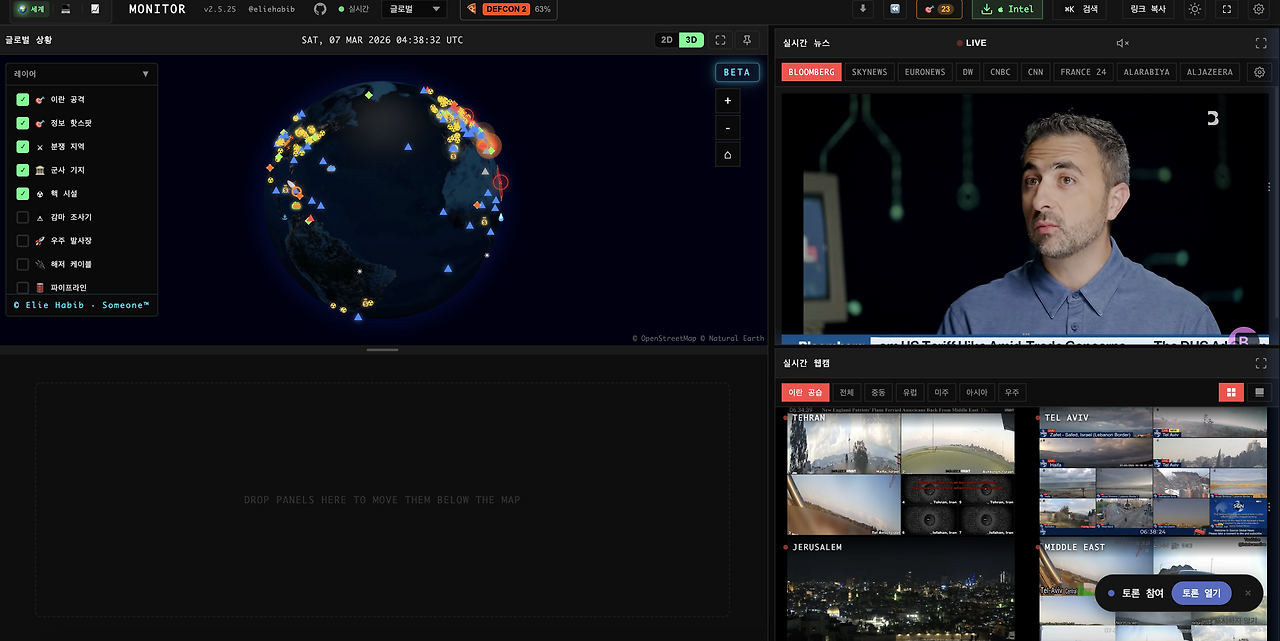Select the 유럽 webcam filter
1280x641 pixels.
pos(909,393)
